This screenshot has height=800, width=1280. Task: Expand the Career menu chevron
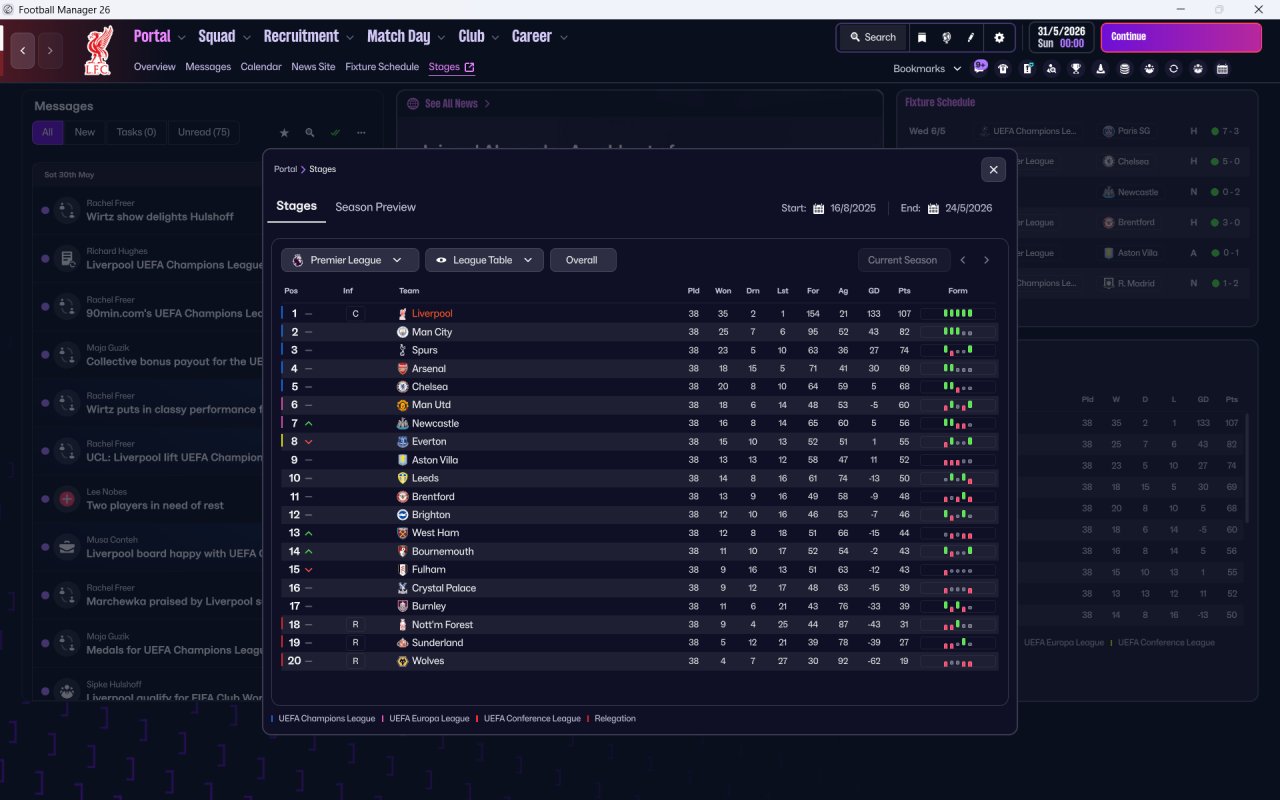click(563, 38)
